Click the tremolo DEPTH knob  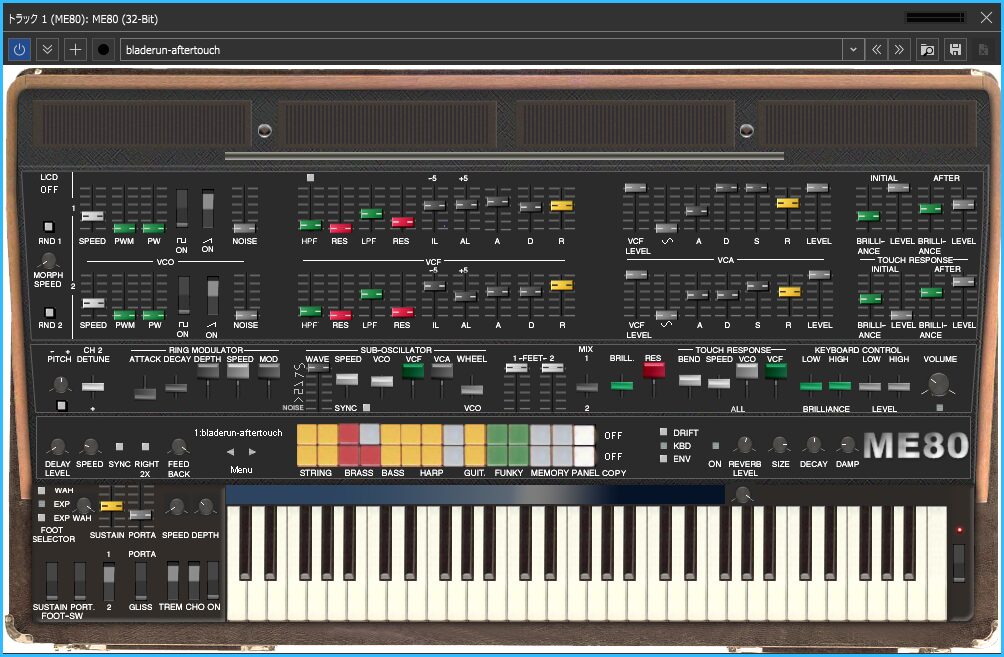205,507
